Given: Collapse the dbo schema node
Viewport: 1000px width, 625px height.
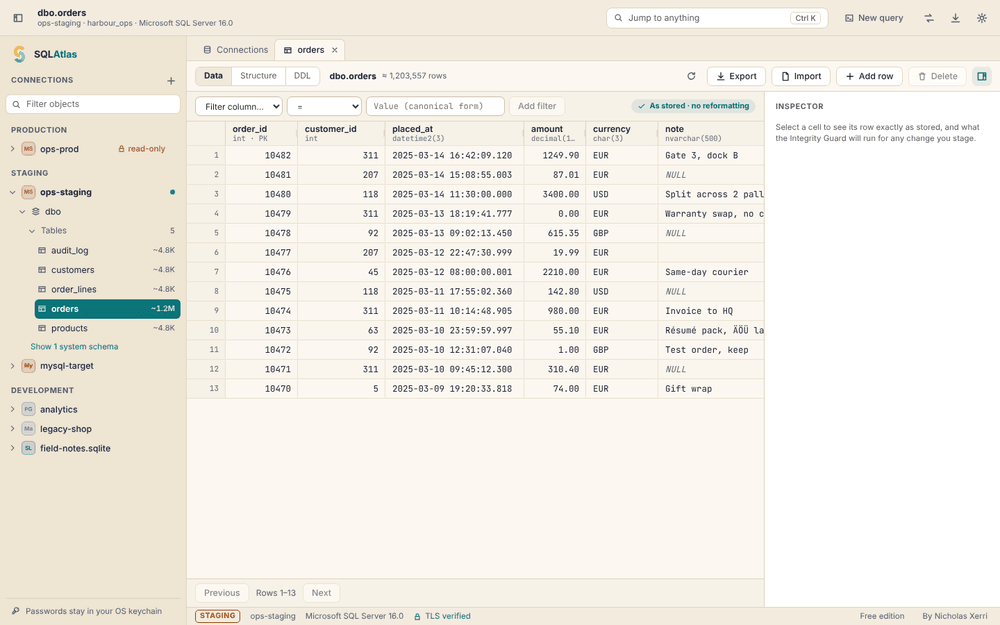Looking at the screenshot, I should (22, 211).
